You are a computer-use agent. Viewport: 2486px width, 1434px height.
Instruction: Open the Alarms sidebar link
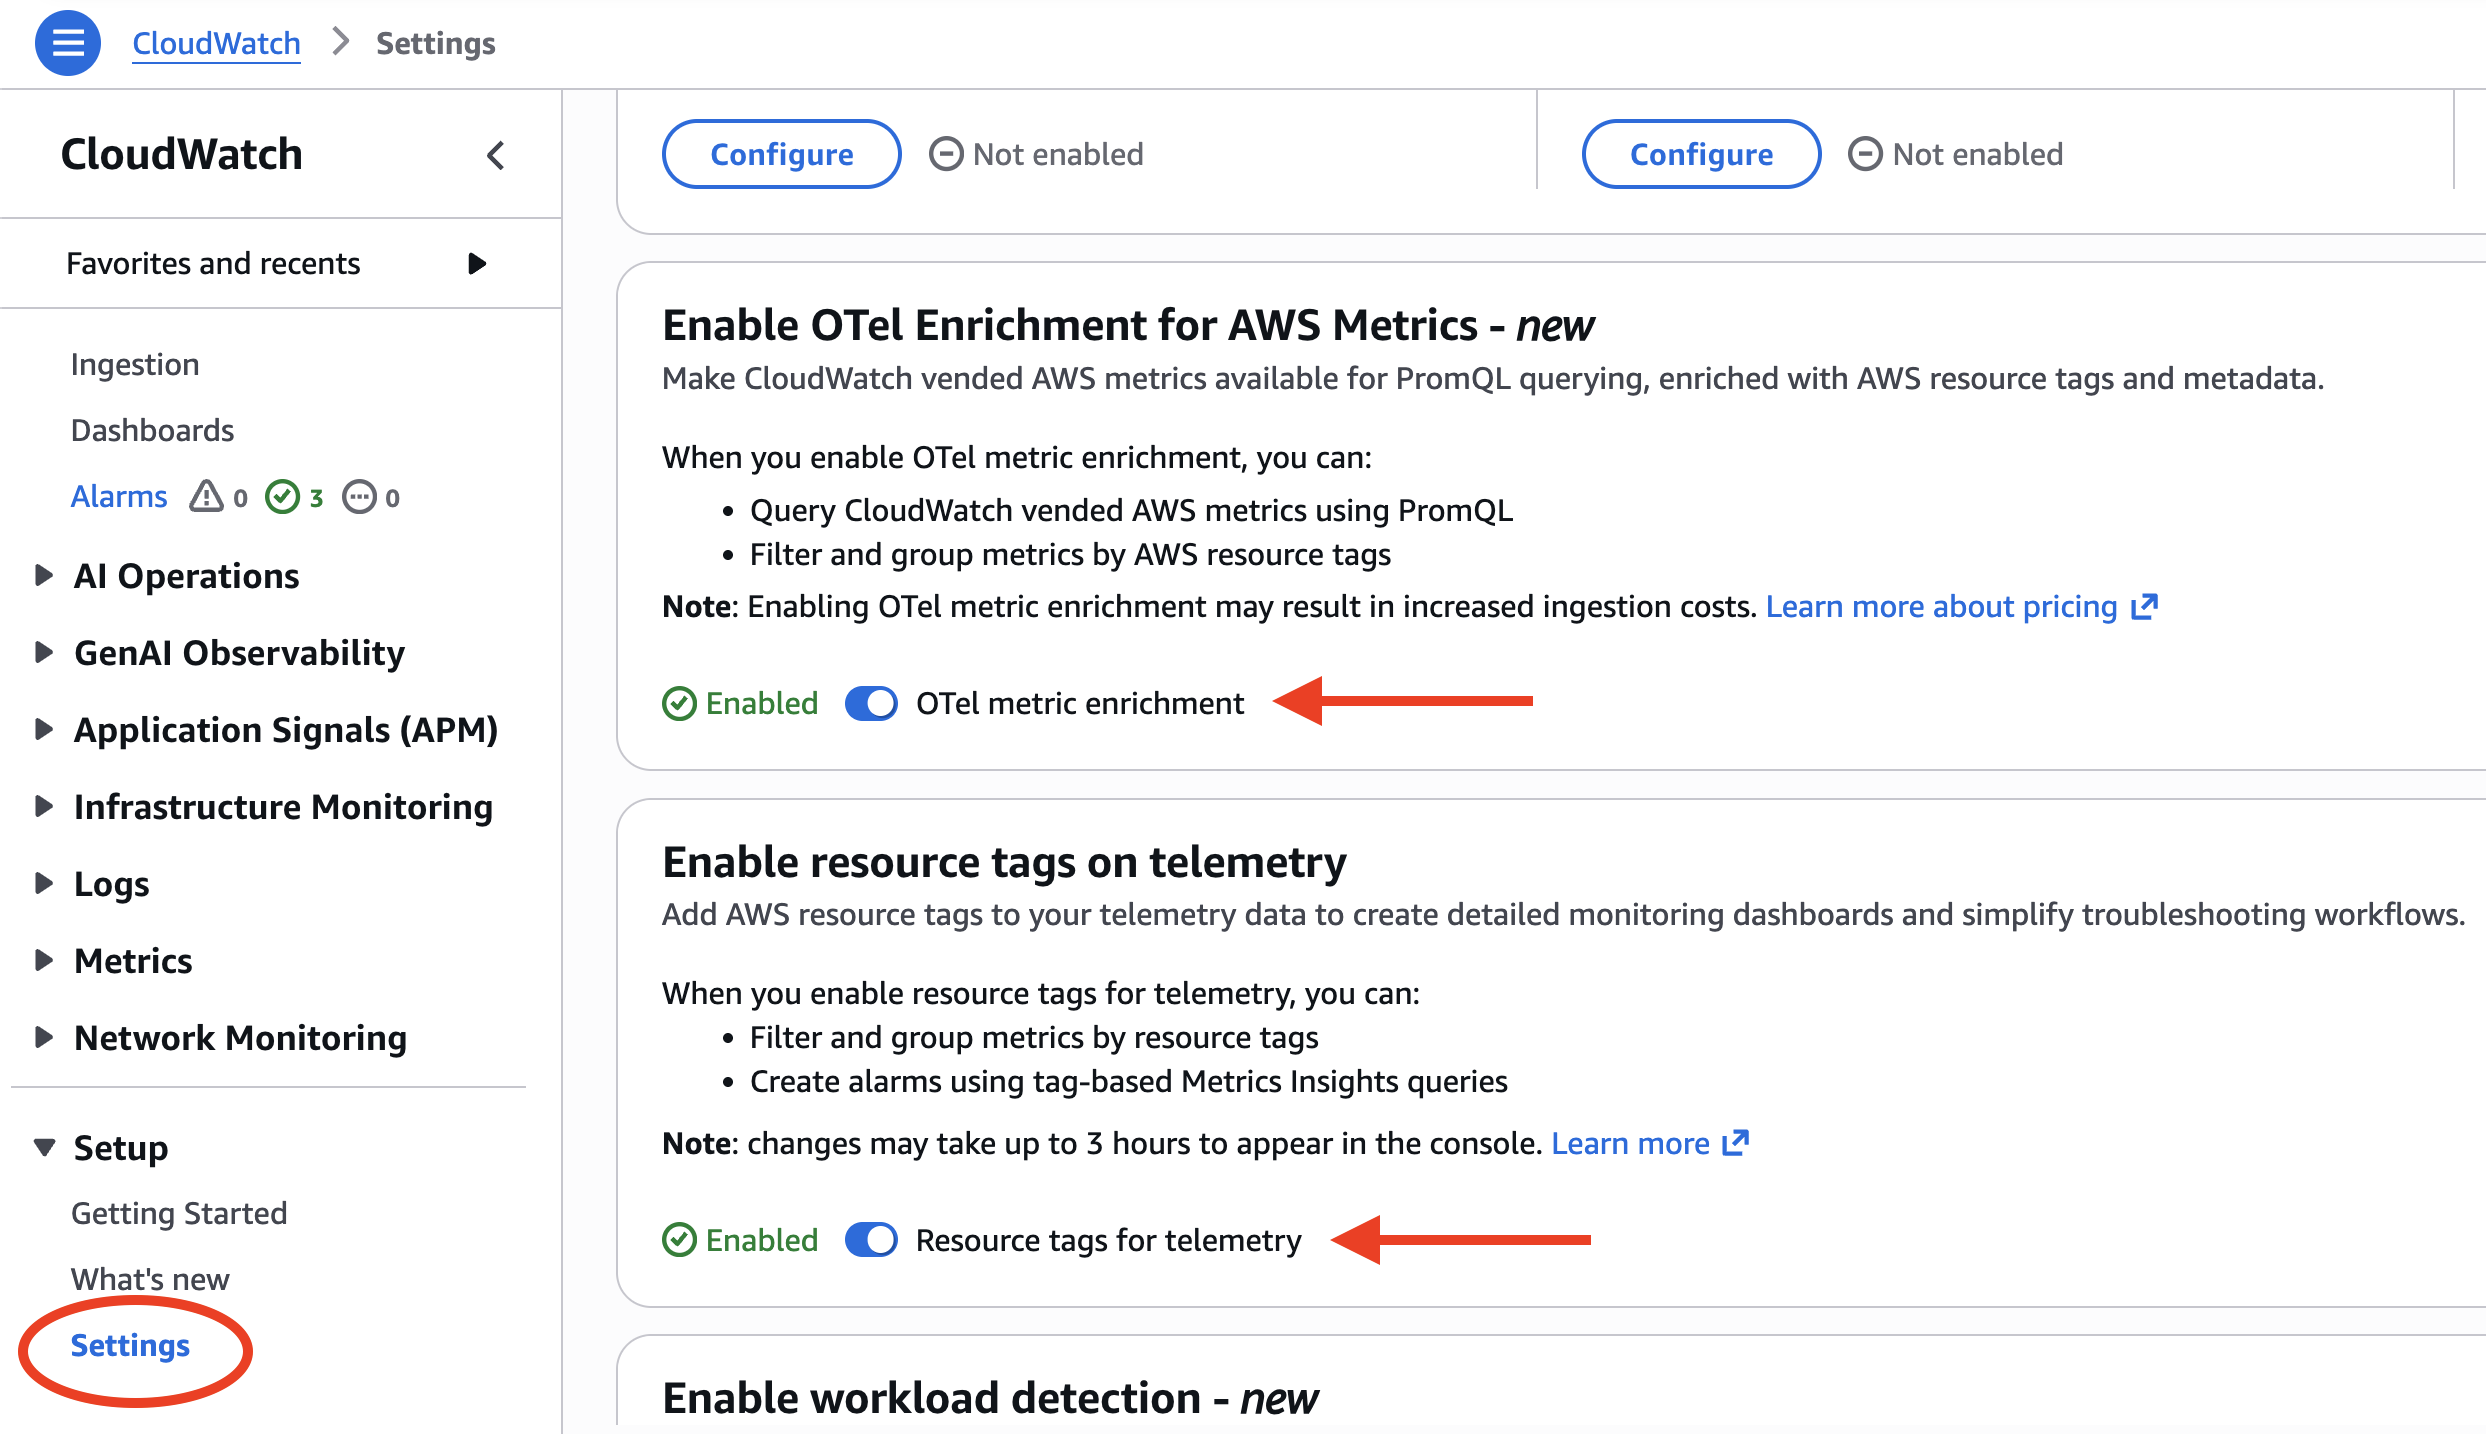[x=118, y=496]
